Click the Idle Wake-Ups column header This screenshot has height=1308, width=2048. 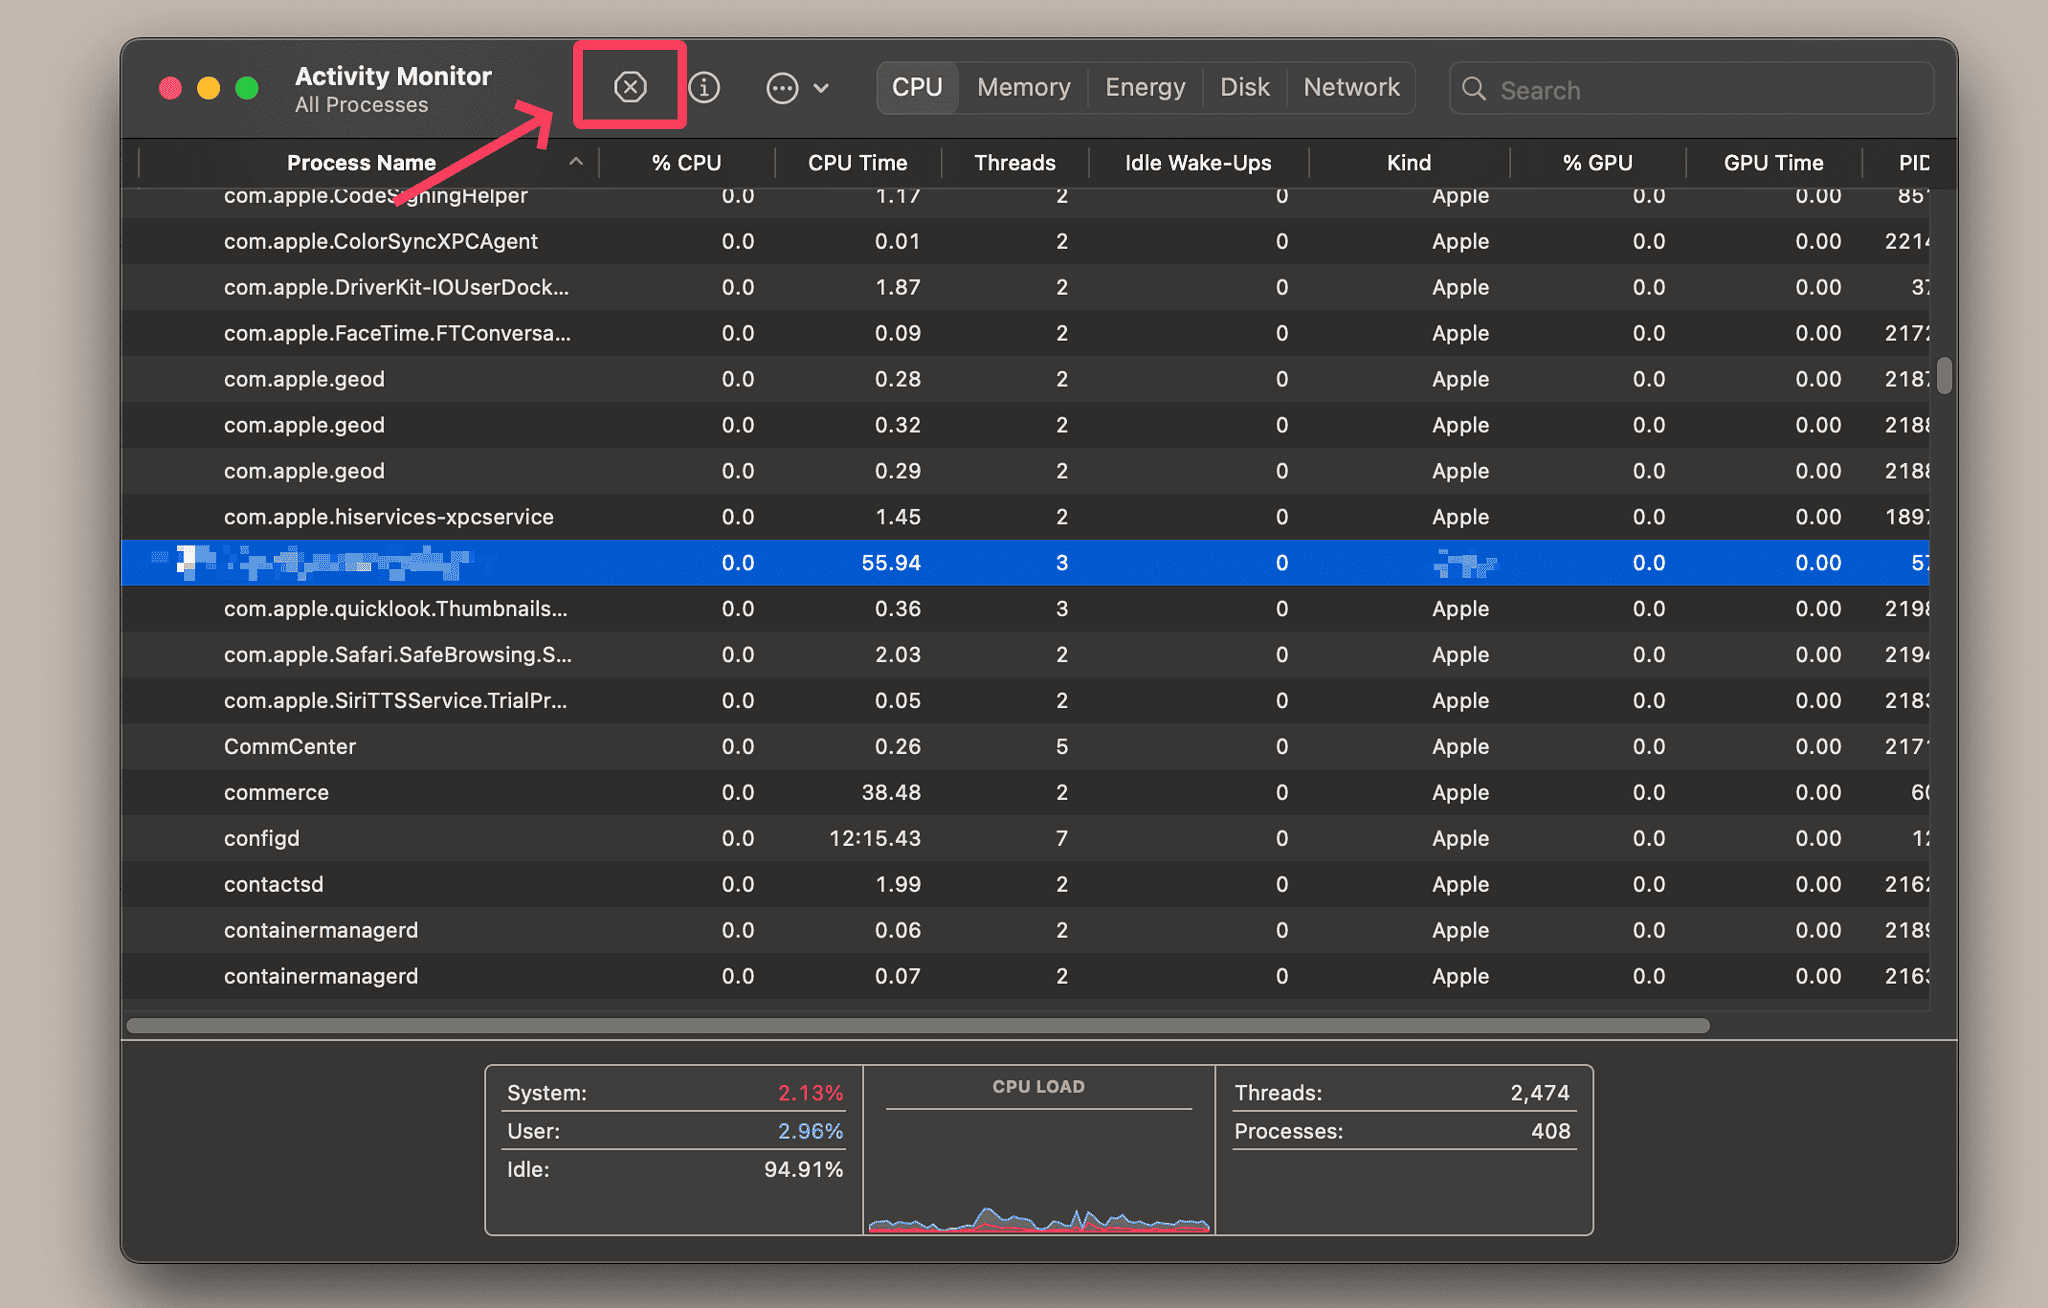(1197, 162)
